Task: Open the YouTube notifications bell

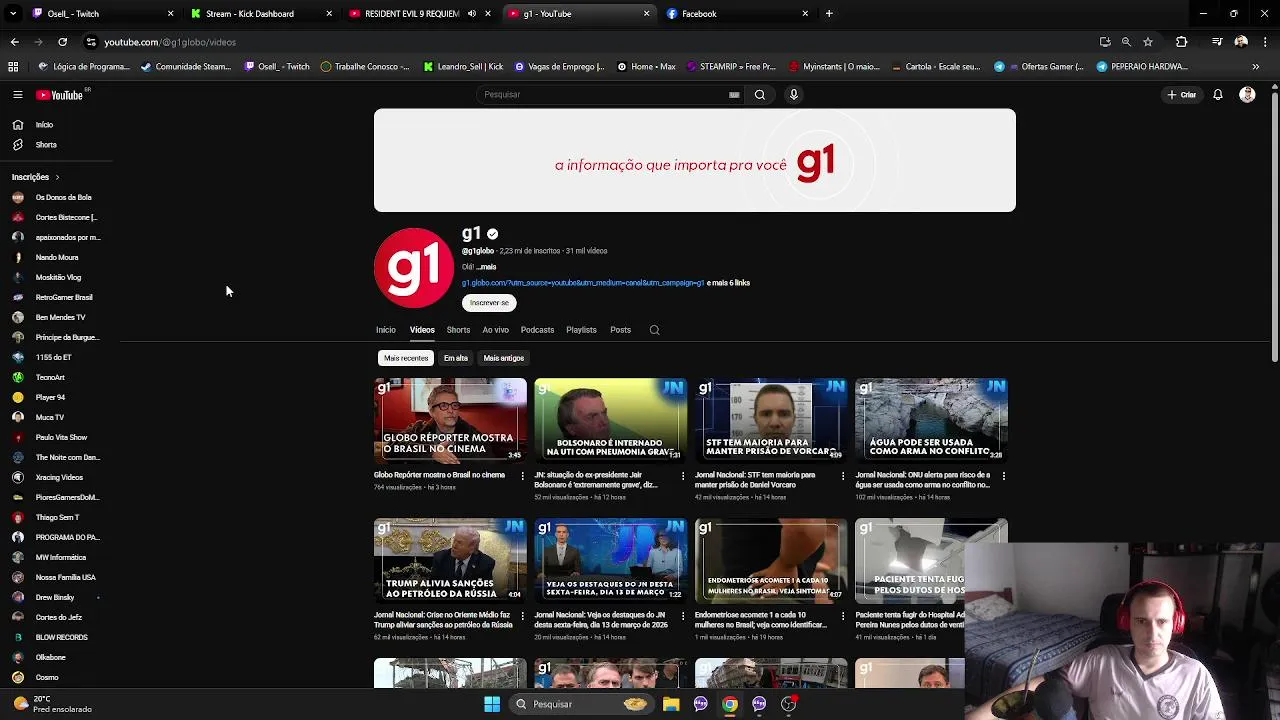Action: [1218, 95]
